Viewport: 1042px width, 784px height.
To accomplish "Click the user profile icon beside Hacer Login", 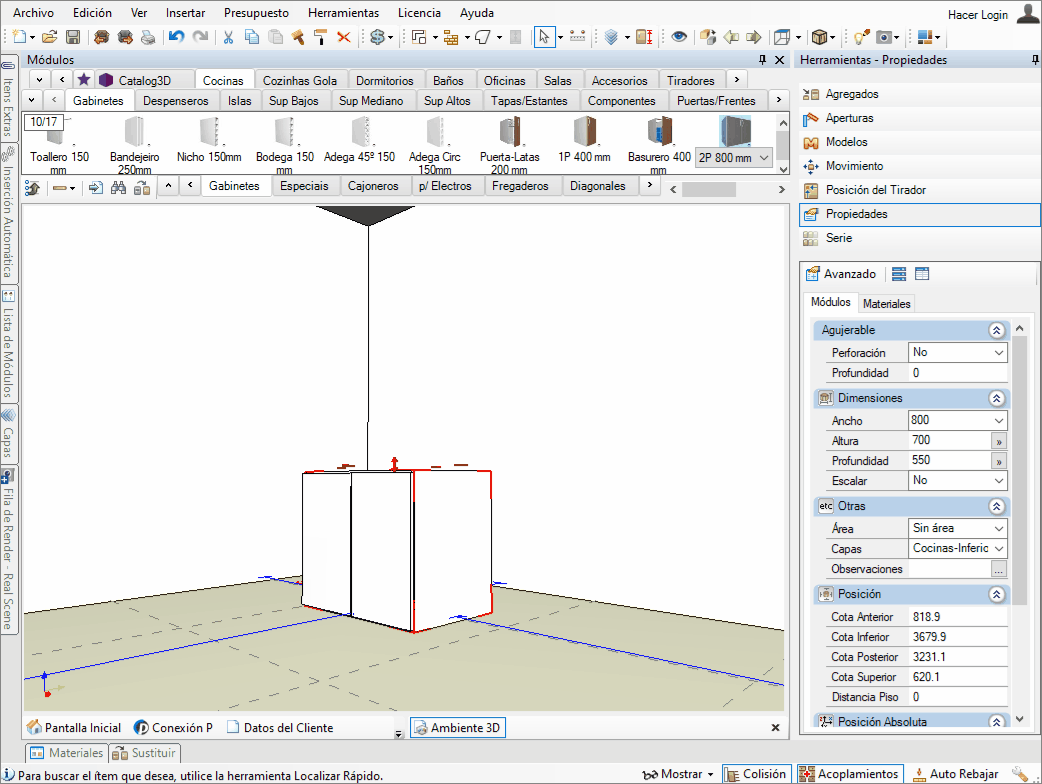I will [1028, 14].
